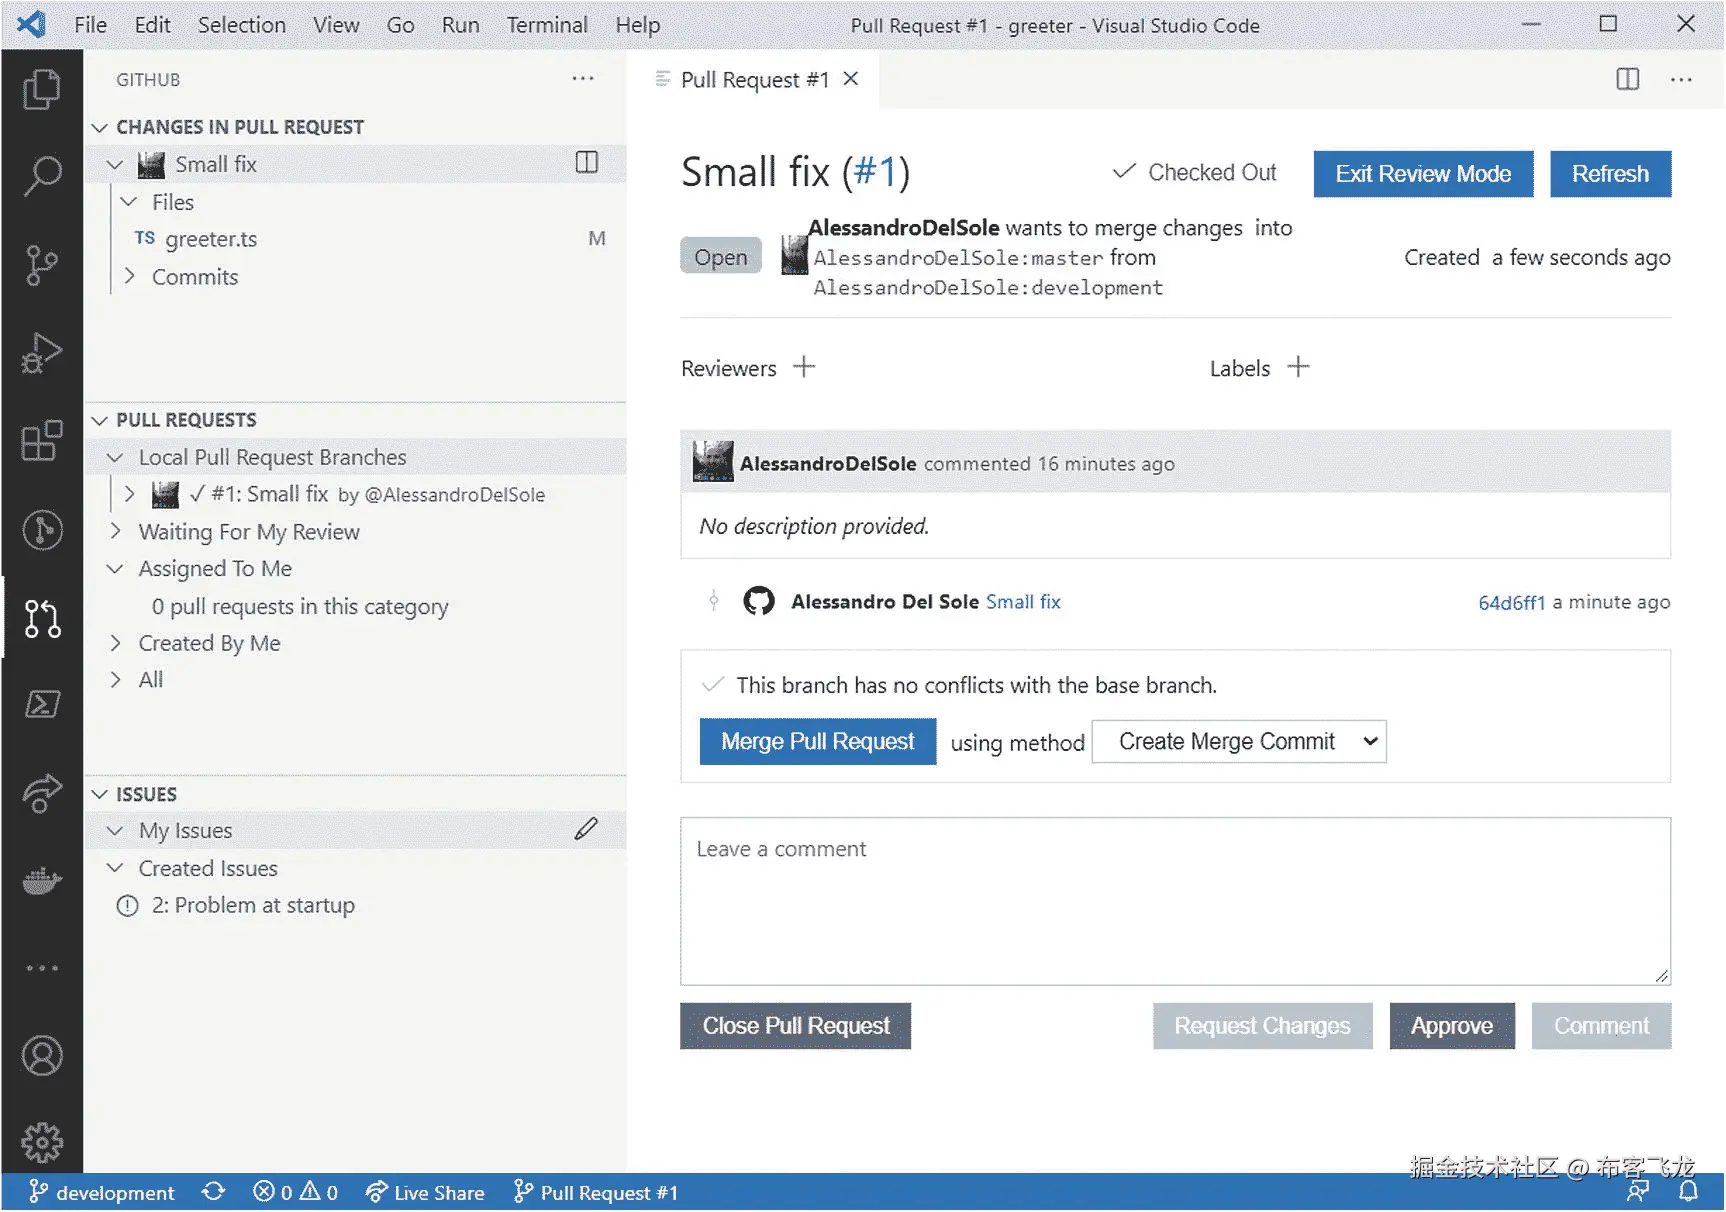The image size is (1726, 1212).
Task: Open the merge method dropdown
Action: click(1239, 741)
